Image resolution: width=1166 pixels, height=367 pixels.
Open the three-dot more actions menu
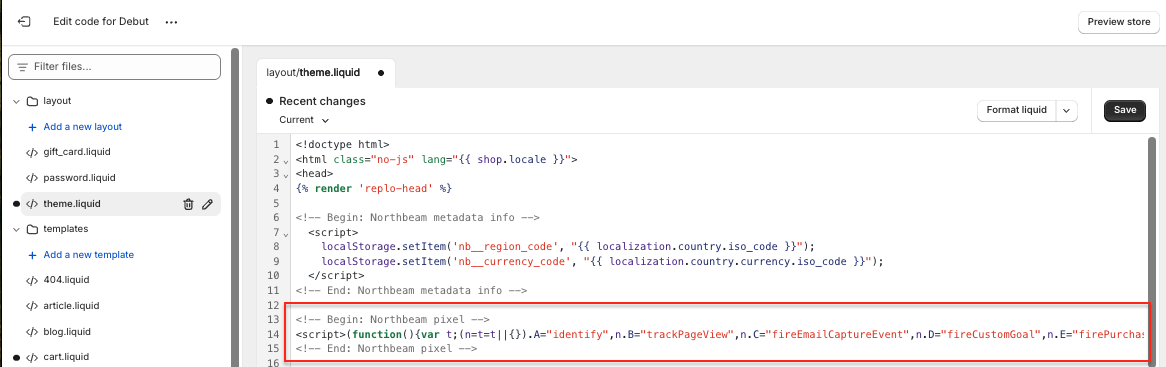click(172, 22)
